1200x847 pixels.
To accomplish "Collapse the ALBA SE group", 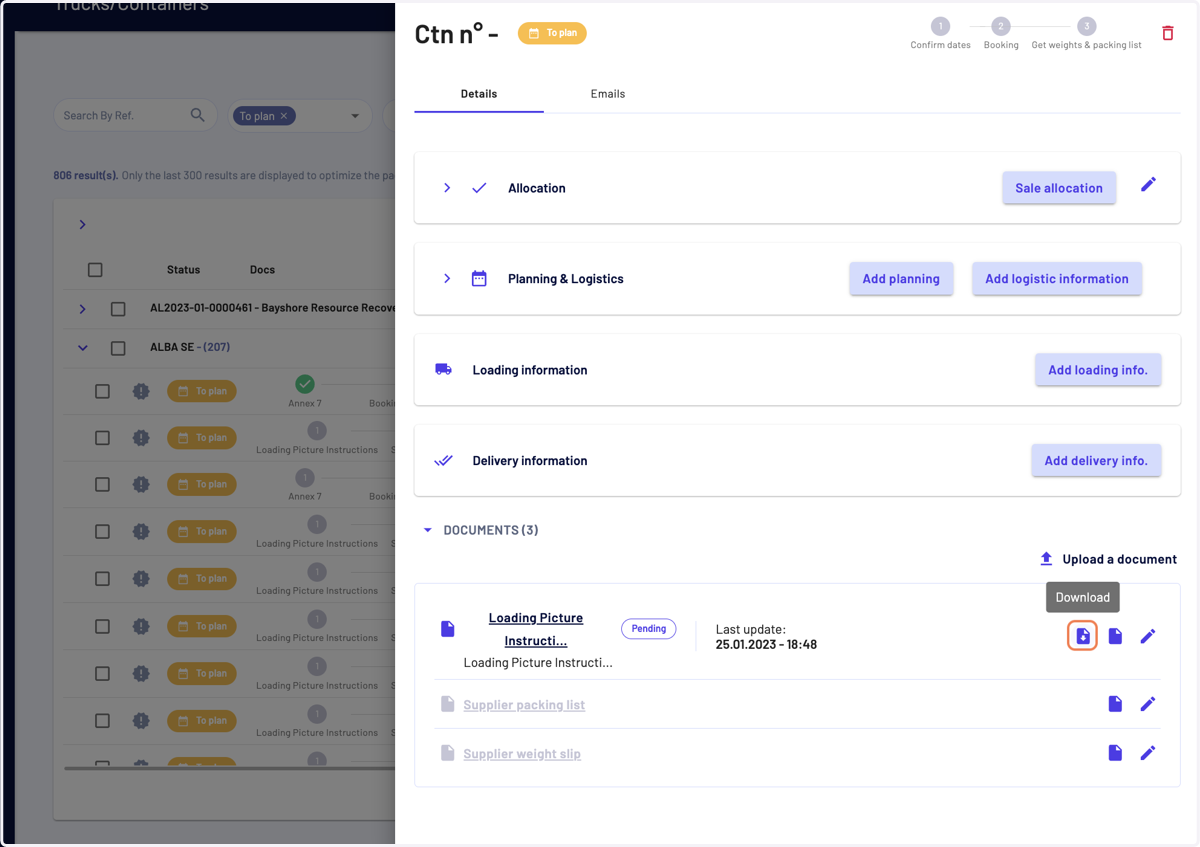I will [x=83, y=348].
